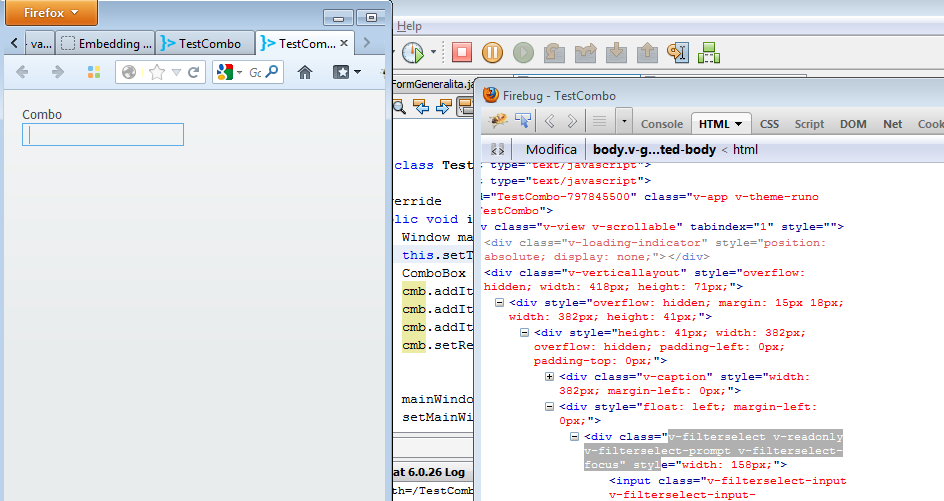Screen dimensions: 944x501
Task: Select the Embedding browser tab
Action: 105,43
